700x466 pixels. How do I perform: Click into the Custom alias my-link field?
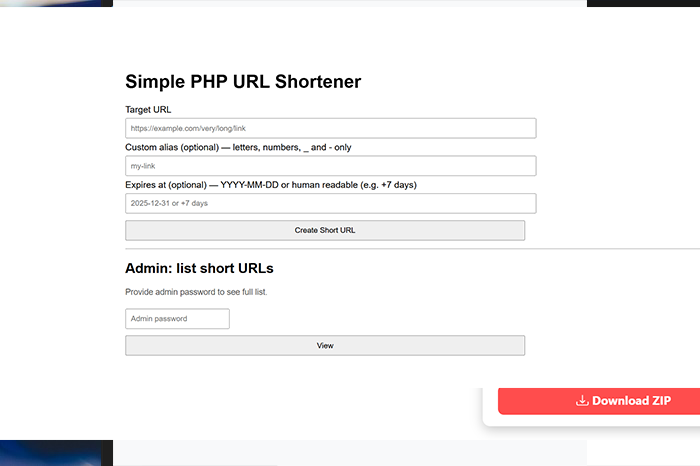point(330,166)
